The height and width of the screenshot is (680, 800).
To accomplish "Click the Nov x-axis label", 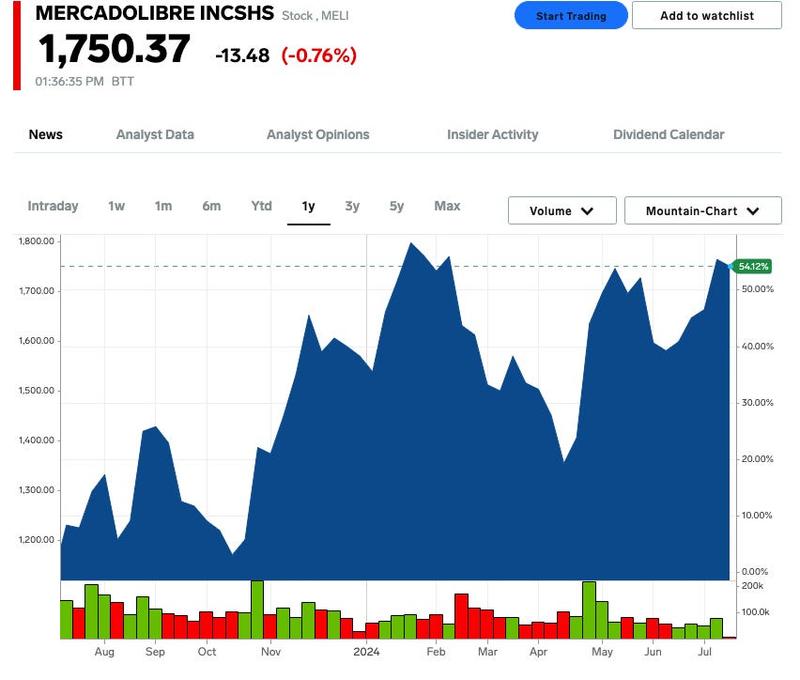I will (270, 652).
